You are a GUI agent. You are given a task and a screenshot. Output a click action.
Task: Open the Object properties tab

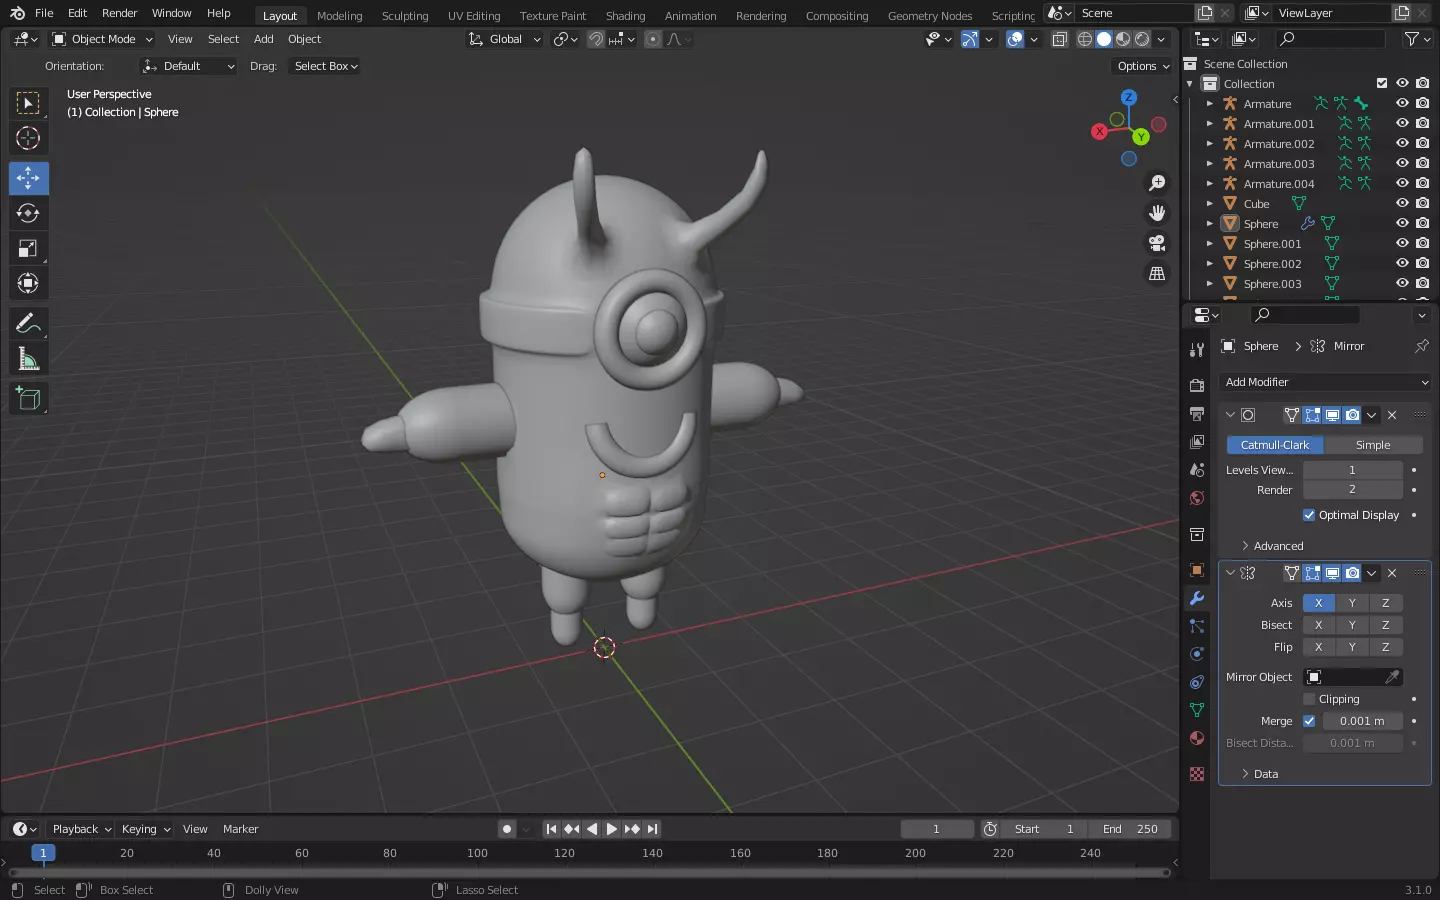tap(1197, 570)
